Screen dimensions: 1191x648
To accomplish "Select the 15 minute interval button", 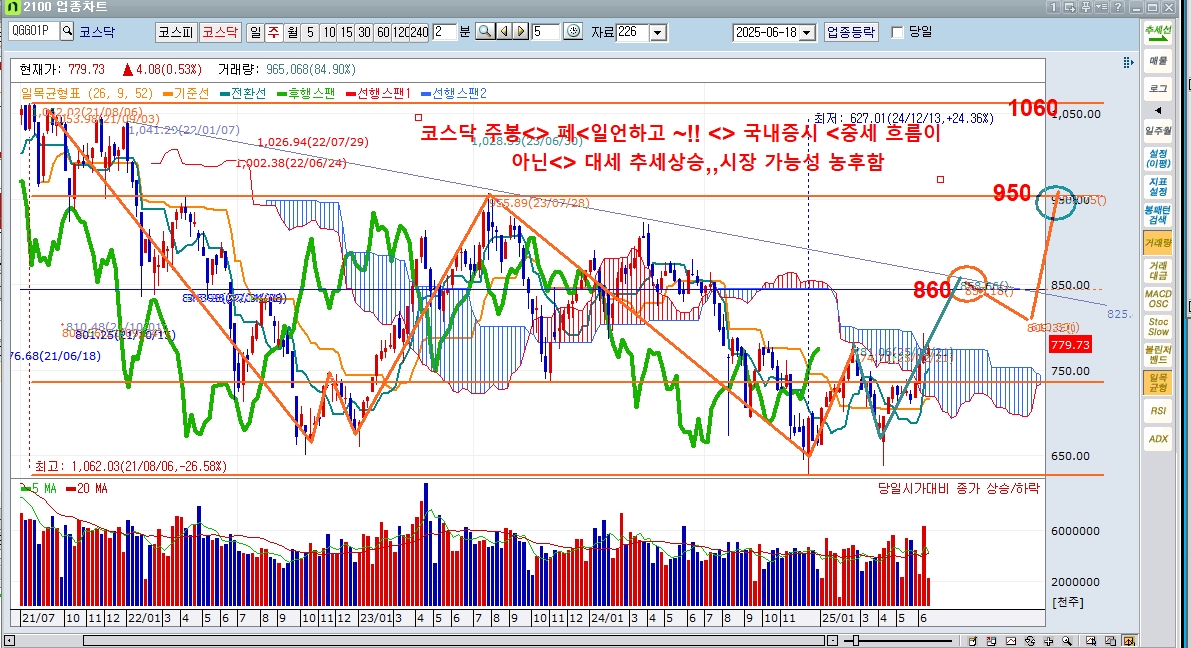I will coord(346,32).
